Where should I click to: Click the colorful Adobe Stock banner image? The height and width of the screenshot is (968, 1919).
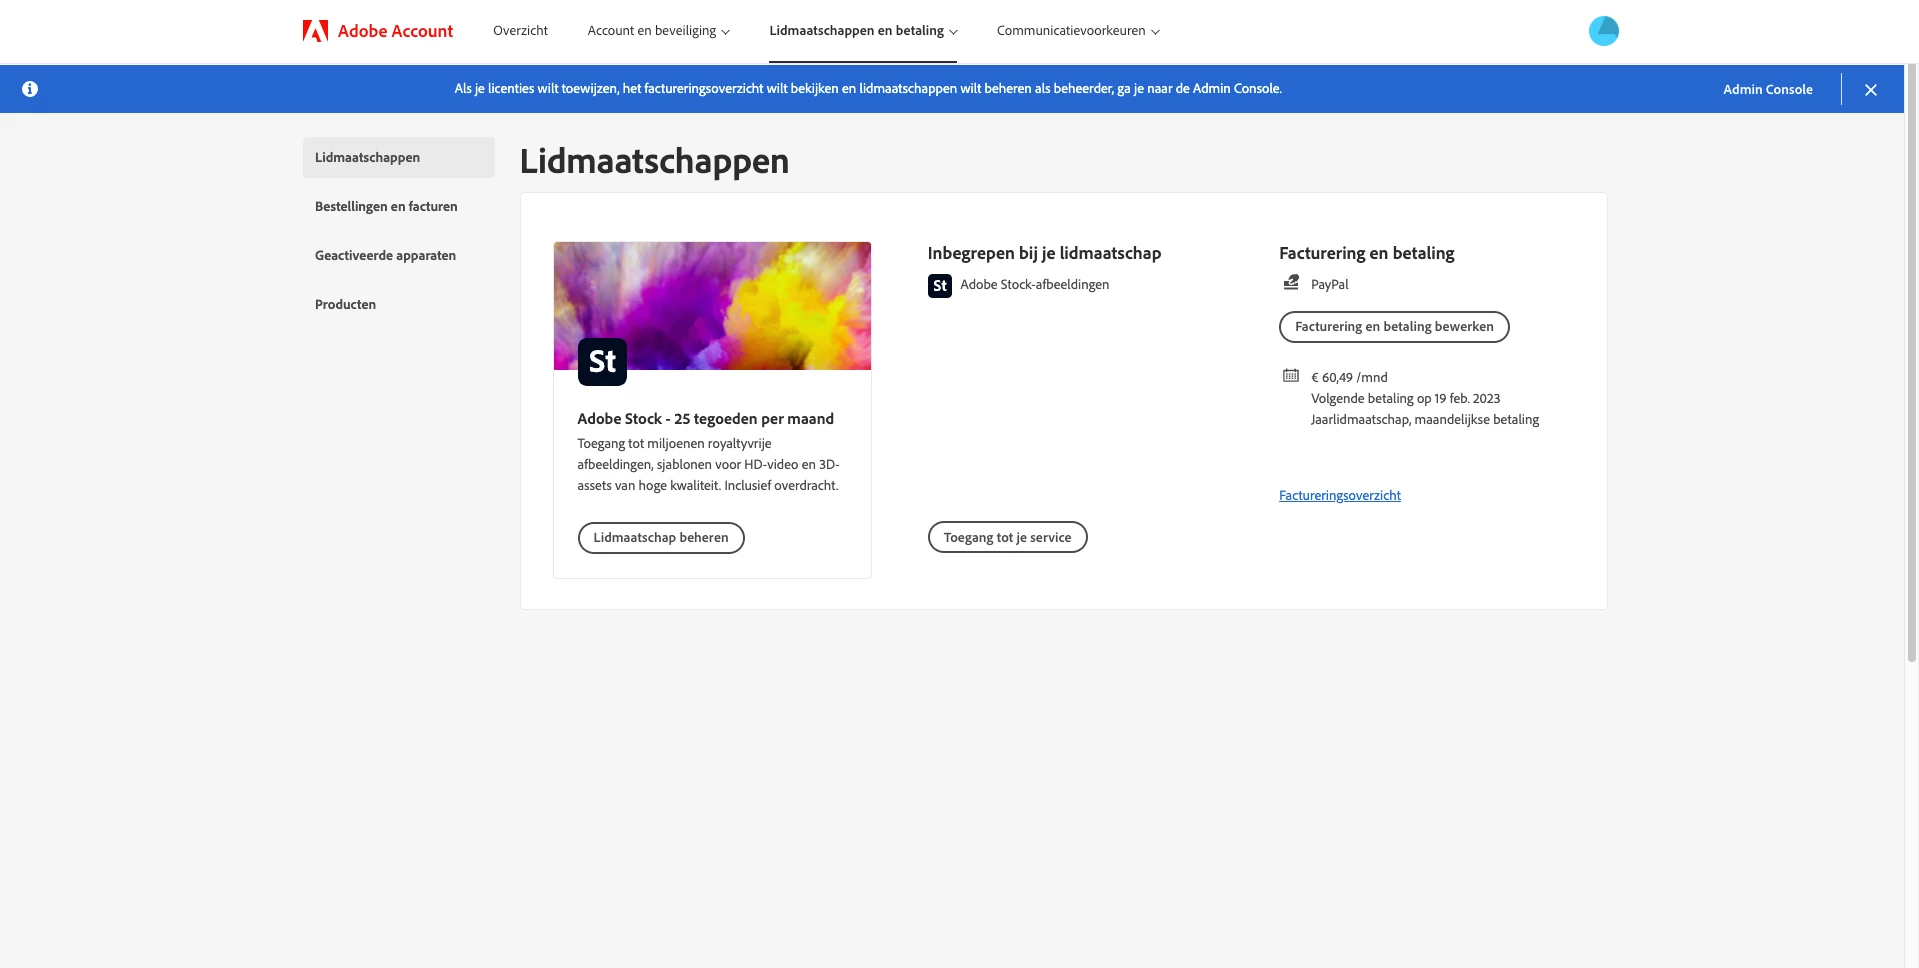[712, 305]
